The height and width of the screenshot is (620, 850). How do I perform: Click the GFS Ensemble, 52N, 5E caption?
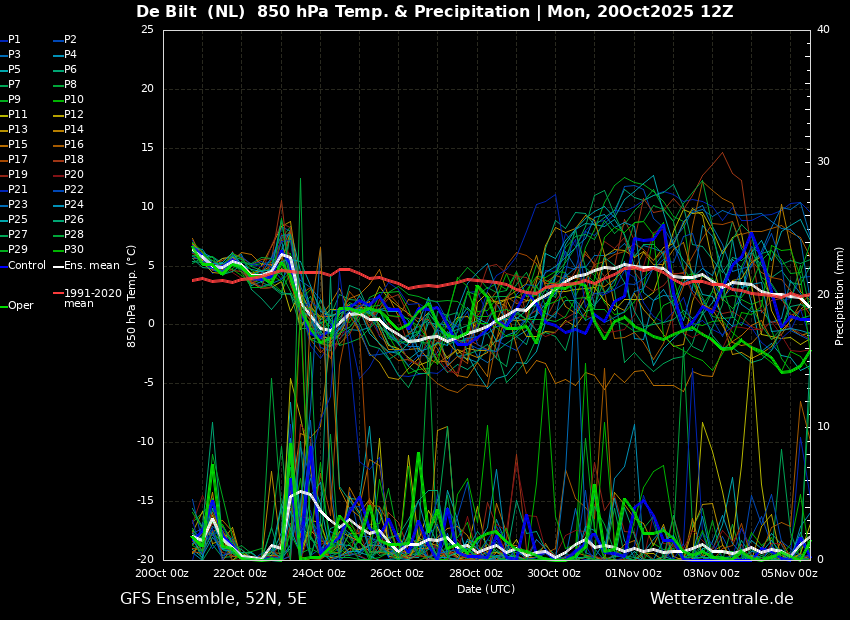[213, 599]
